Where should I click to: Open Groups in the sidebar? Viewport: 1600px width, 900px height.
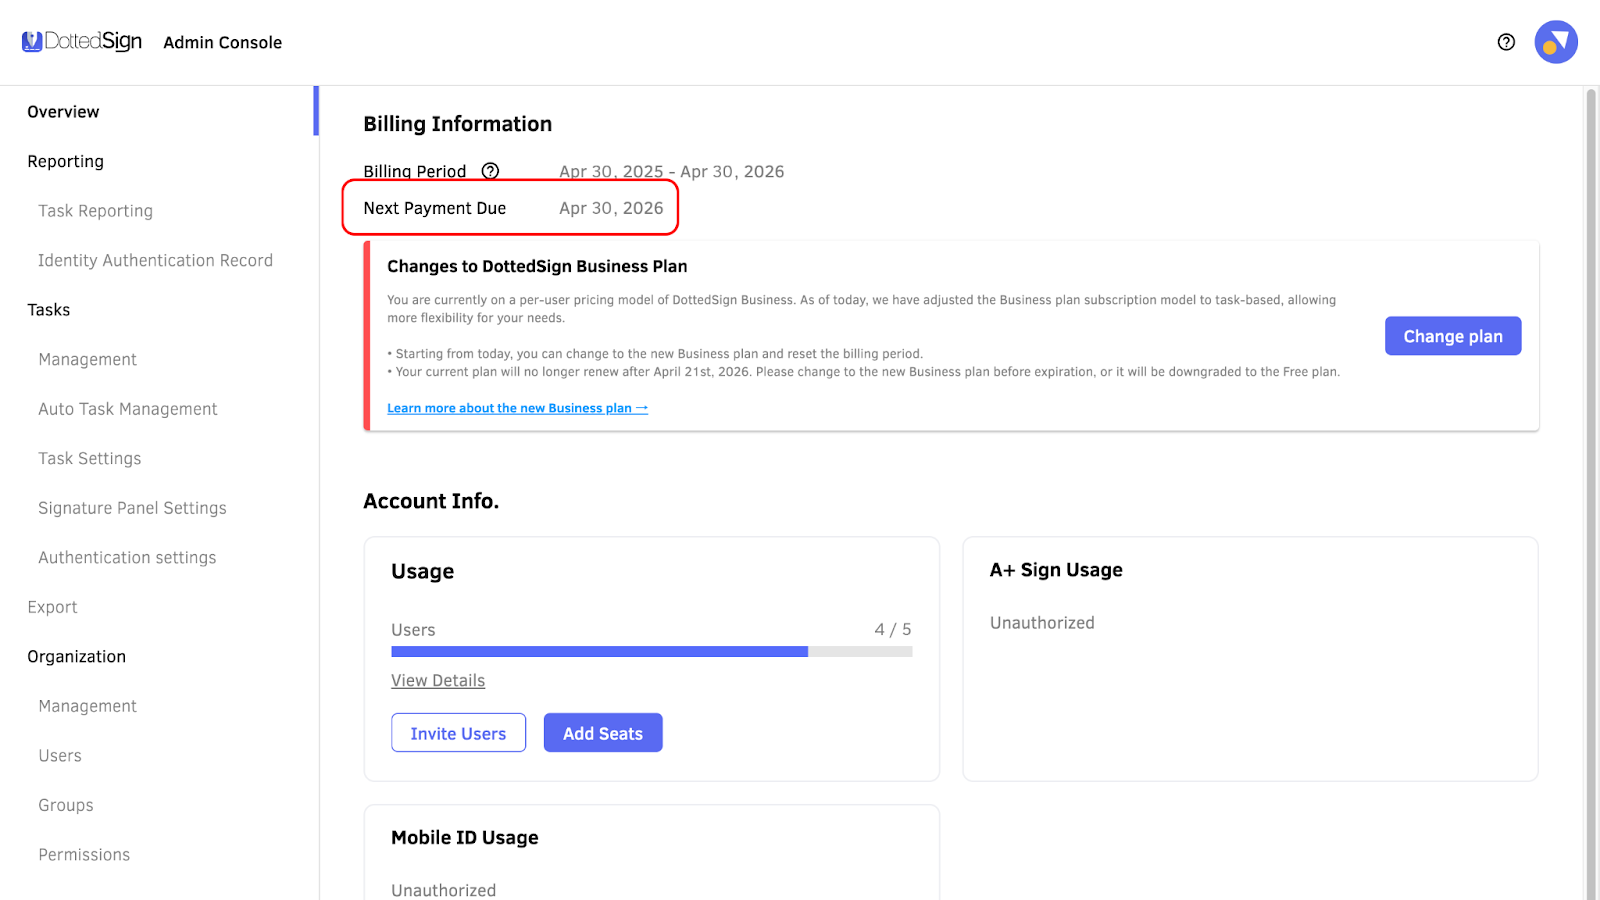65,805
